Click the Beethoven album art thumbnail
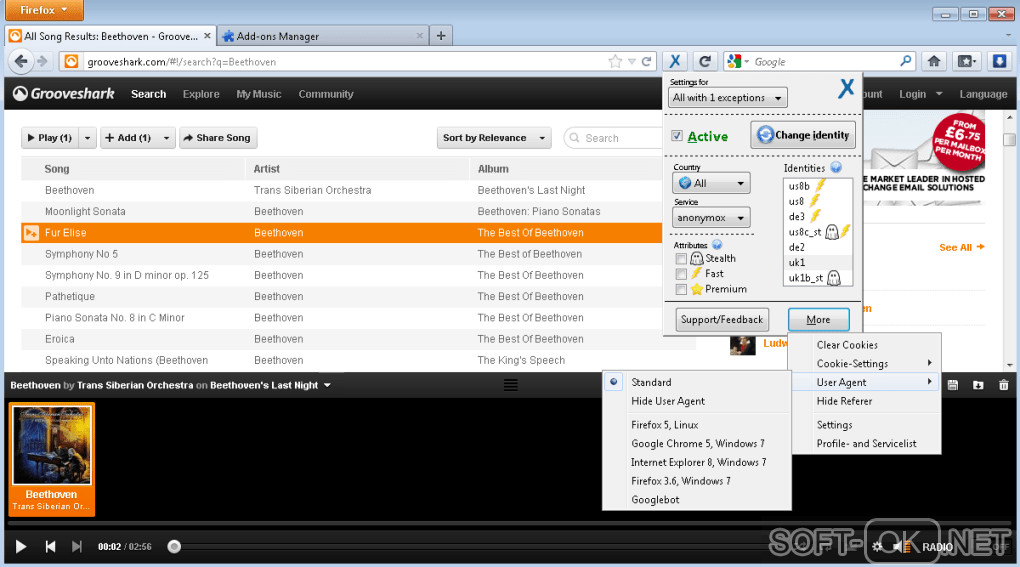 point(51,445)
